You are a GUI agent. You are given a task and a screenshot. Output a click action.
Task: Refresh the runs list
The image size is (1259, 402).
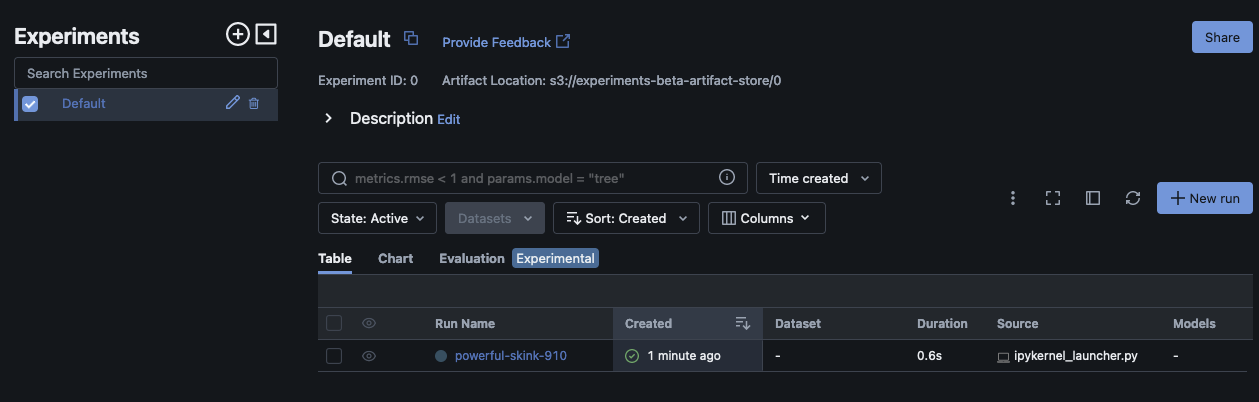pyautogui.click(x=1132, y=198)
